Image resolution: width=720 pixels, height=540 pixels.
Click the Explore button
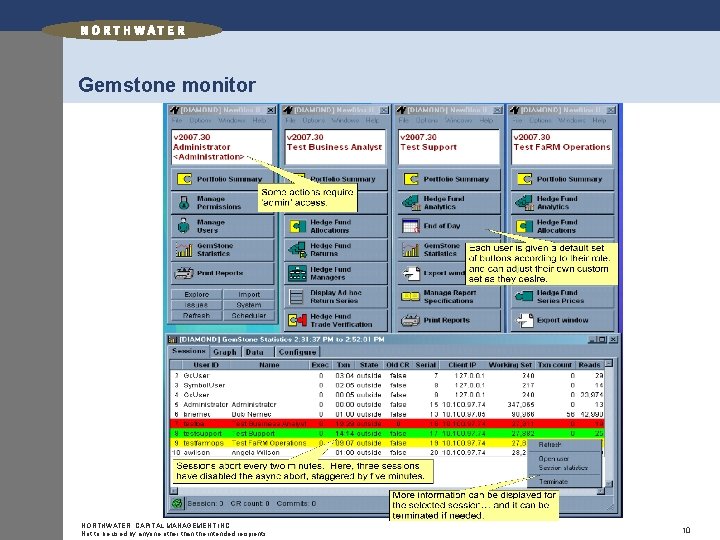(x=197, y=294)
